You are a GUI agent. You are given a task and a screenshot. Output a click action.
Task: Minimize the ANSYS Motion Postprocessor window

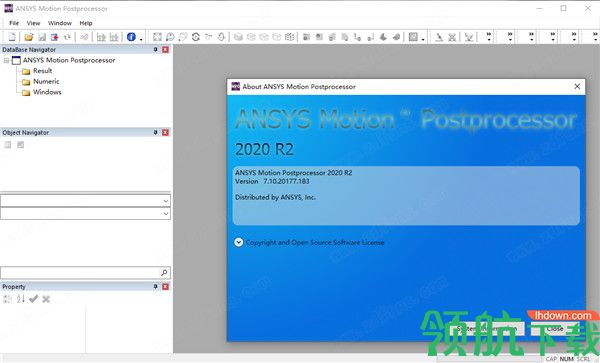coord(540,8)
